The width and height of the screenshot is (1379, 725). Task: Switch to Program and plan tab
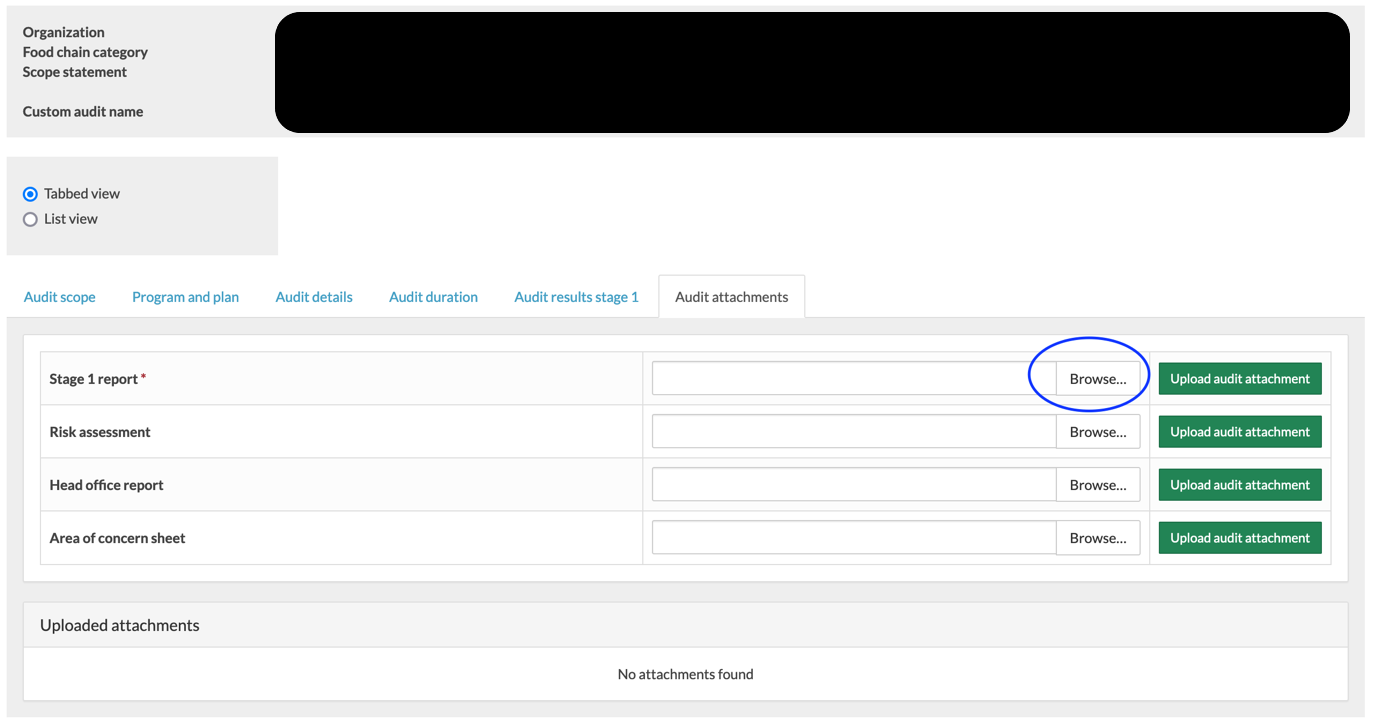pyautogui.click(x=185, y=297)
